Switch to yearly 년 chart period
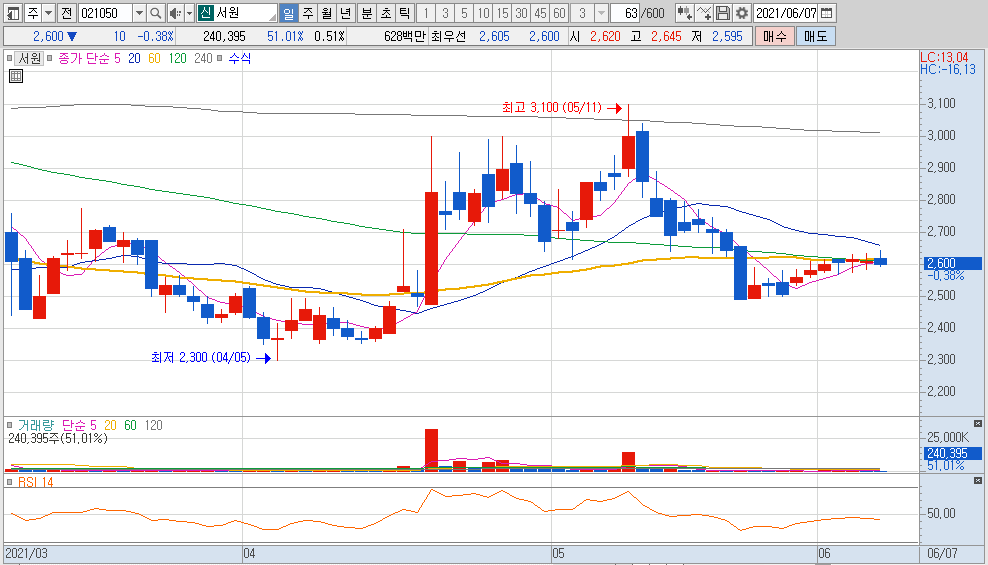This screenshot has width=988, height=565. tap(345, 13)
